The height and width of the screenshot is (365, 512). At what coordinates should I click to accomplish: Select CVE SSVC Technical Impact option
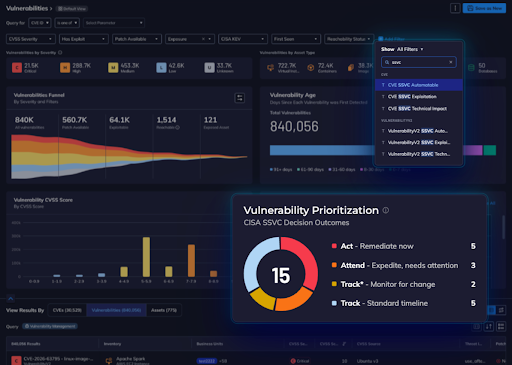(419, 109)
